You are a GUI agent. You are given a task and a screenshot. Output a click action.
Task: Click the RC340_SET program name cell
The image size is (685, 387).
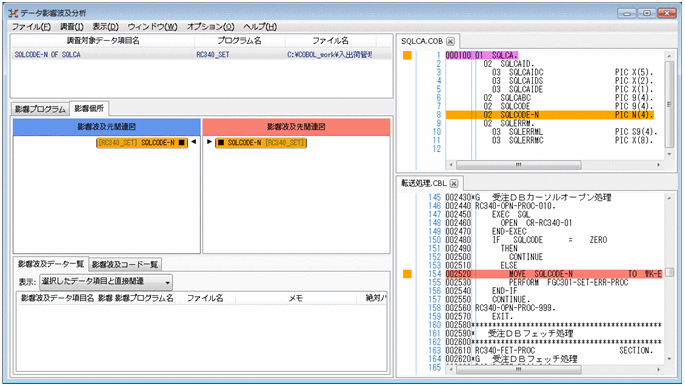213,55
